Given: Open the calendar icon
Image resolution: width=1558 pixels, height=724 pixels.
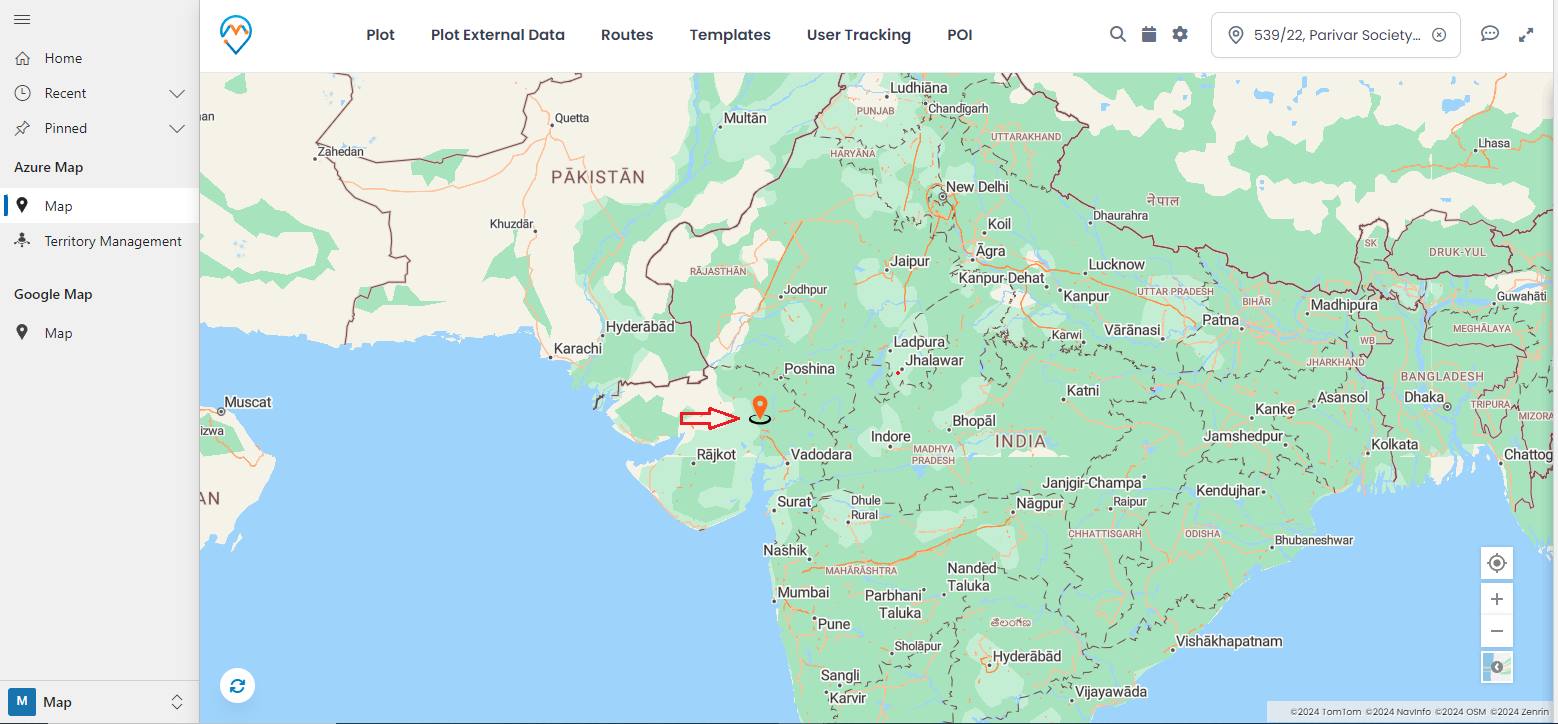Looking at the screenshot, I should click(x=1149, y=34).
